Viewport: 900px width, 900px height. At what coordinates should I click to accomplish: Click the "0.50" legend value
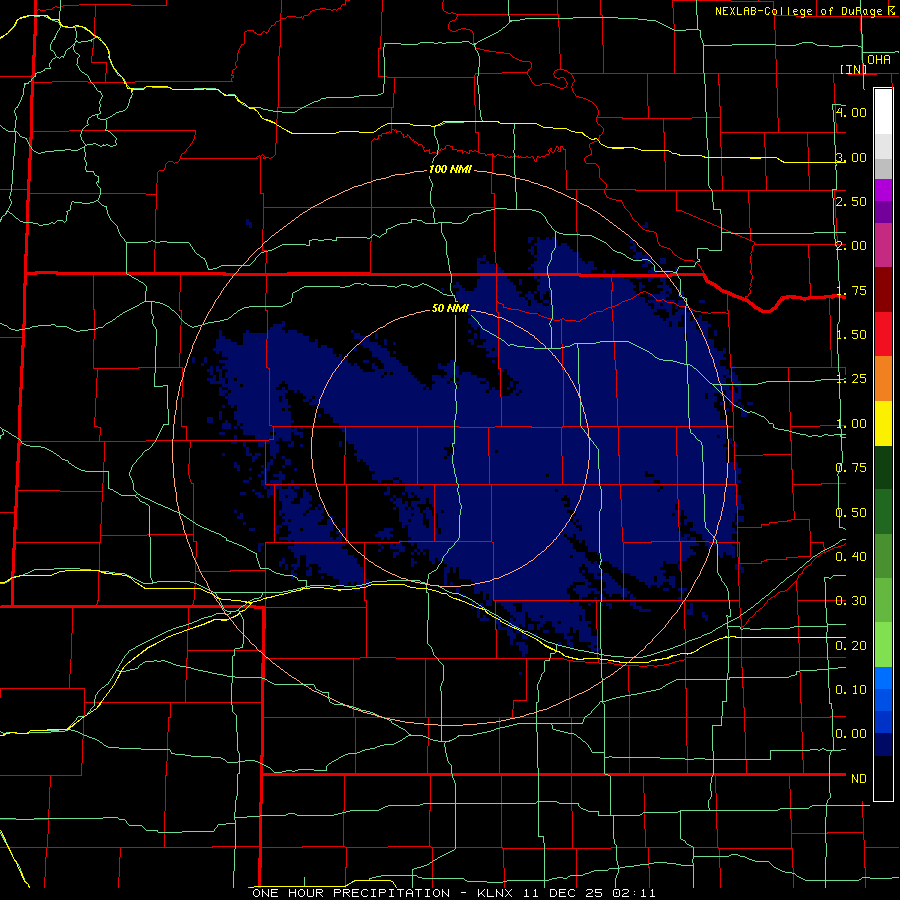(851, 513)
